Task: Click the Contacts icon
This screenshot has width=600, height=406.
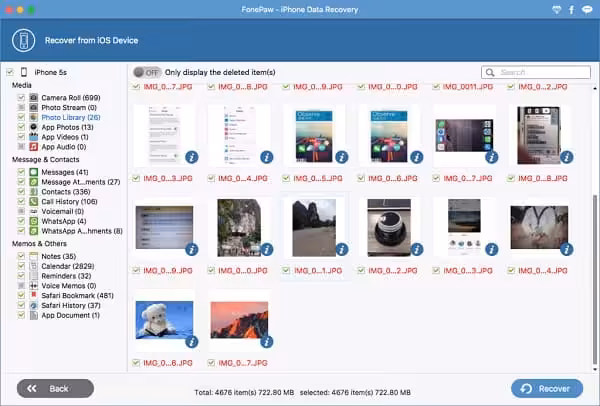Action: tap(34, 192)
